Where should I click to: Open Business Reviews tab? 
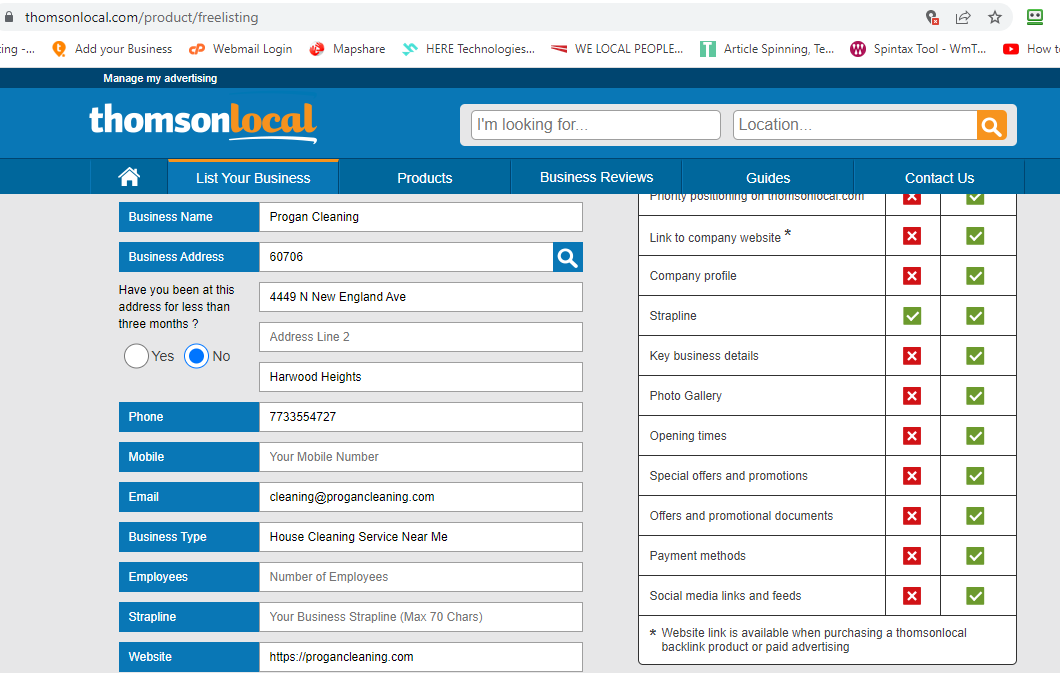tap(596, 178)
